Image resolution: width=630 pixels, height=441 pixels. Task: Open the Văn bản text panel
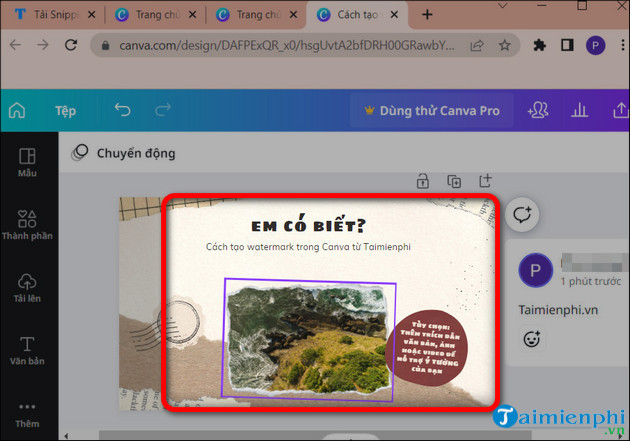27,351
